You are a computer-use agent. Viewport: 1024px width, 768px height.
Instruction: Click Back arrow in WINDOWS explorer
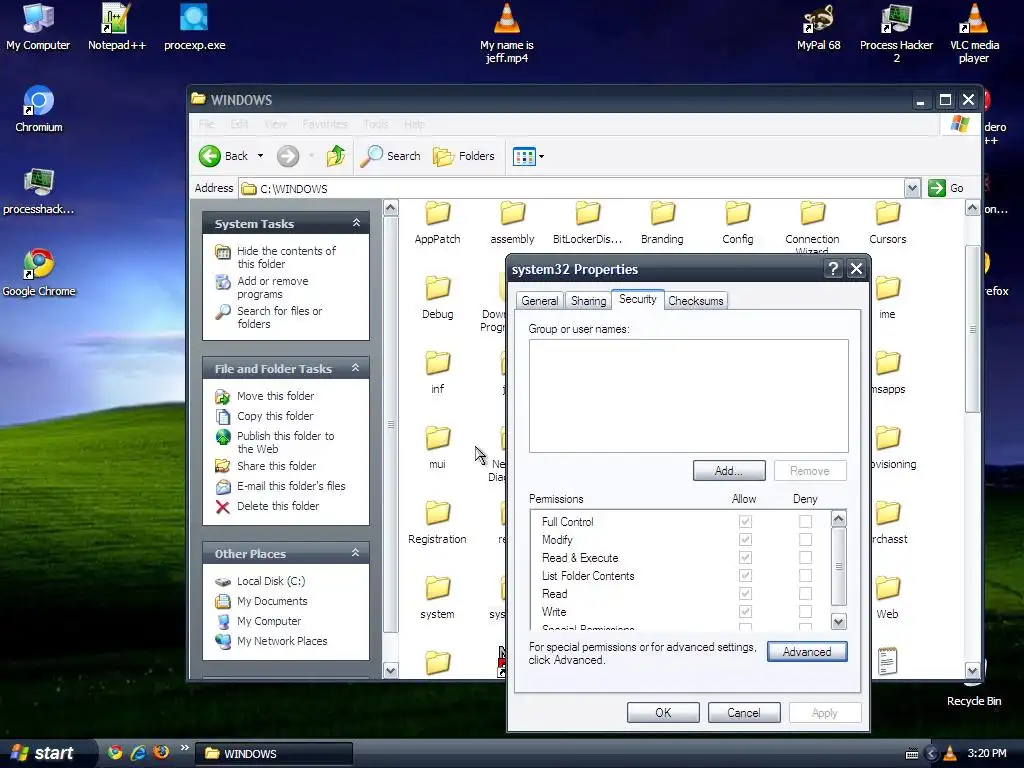(x=223, y=156)
